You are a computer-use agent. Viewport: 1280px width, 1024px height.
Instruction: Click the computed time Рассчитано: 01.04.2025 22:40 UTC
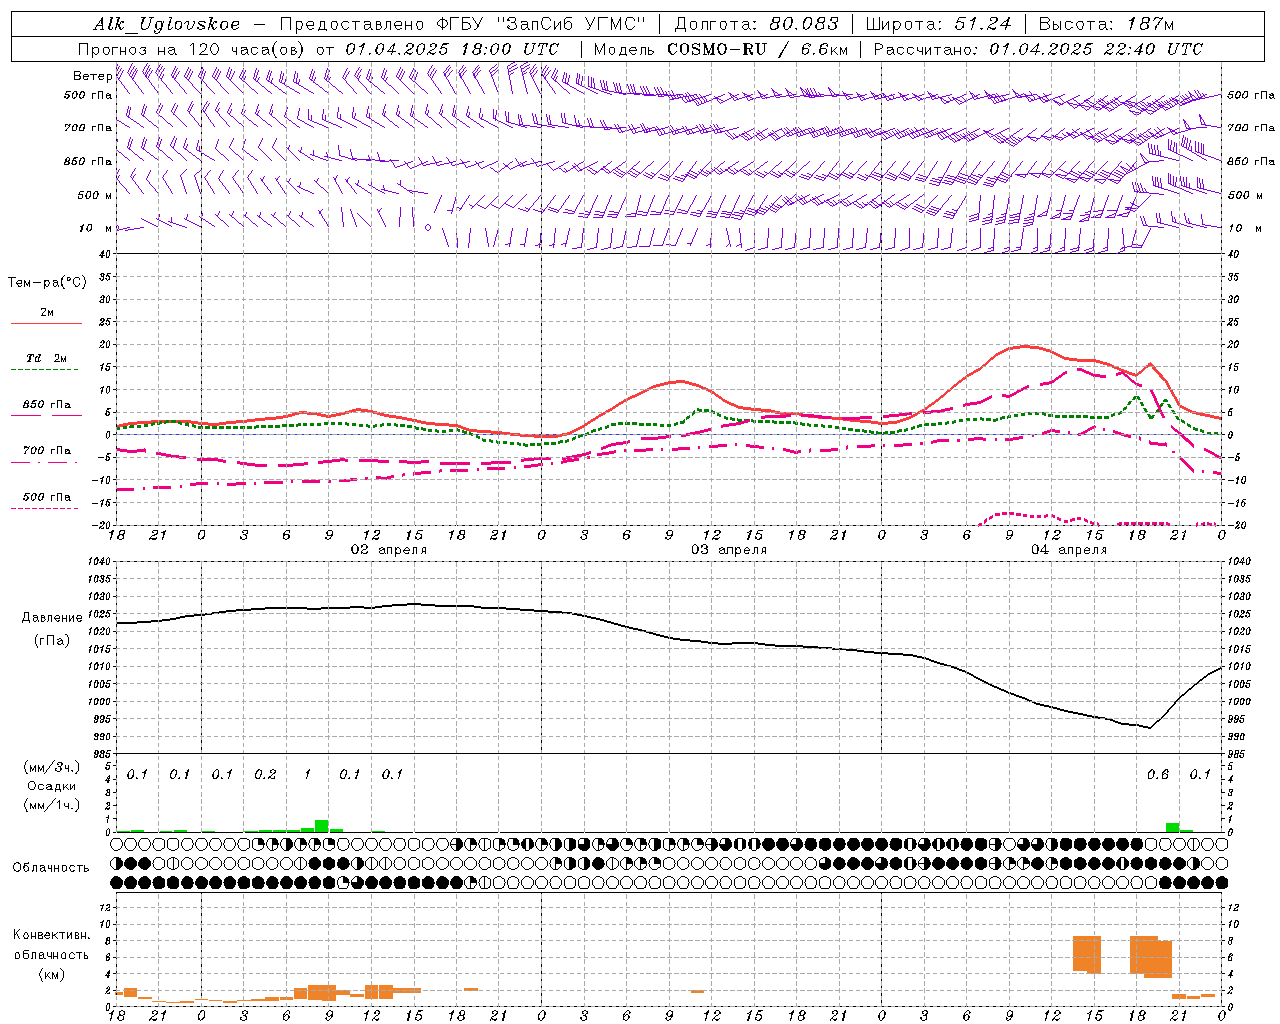click(x=1038, y=49)
